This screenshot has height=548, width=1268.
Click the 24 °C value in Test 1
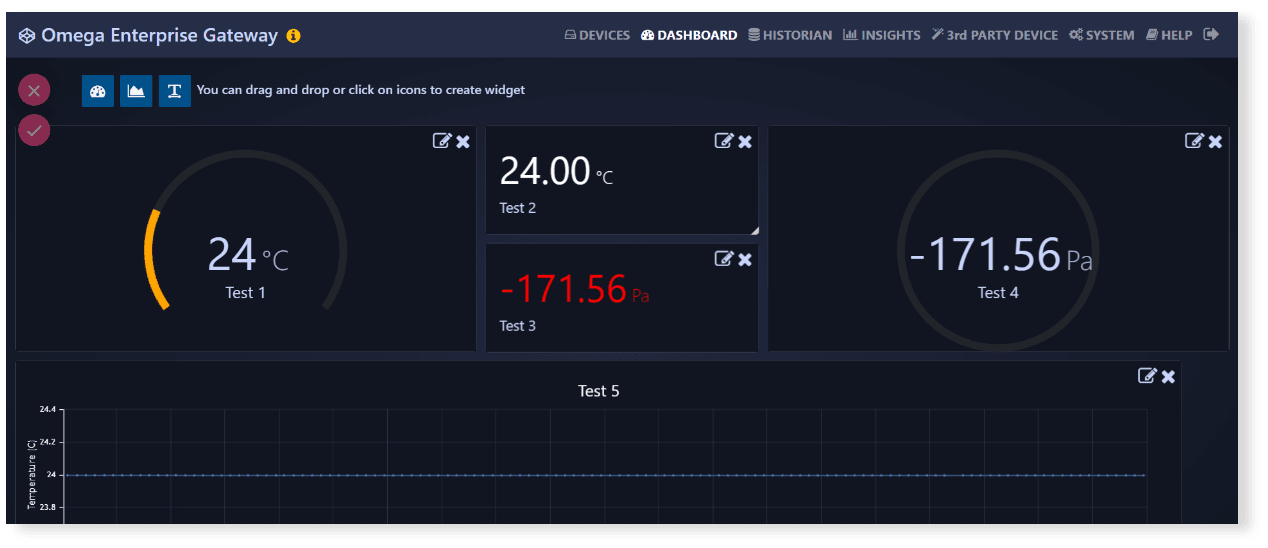coord(248,255)
